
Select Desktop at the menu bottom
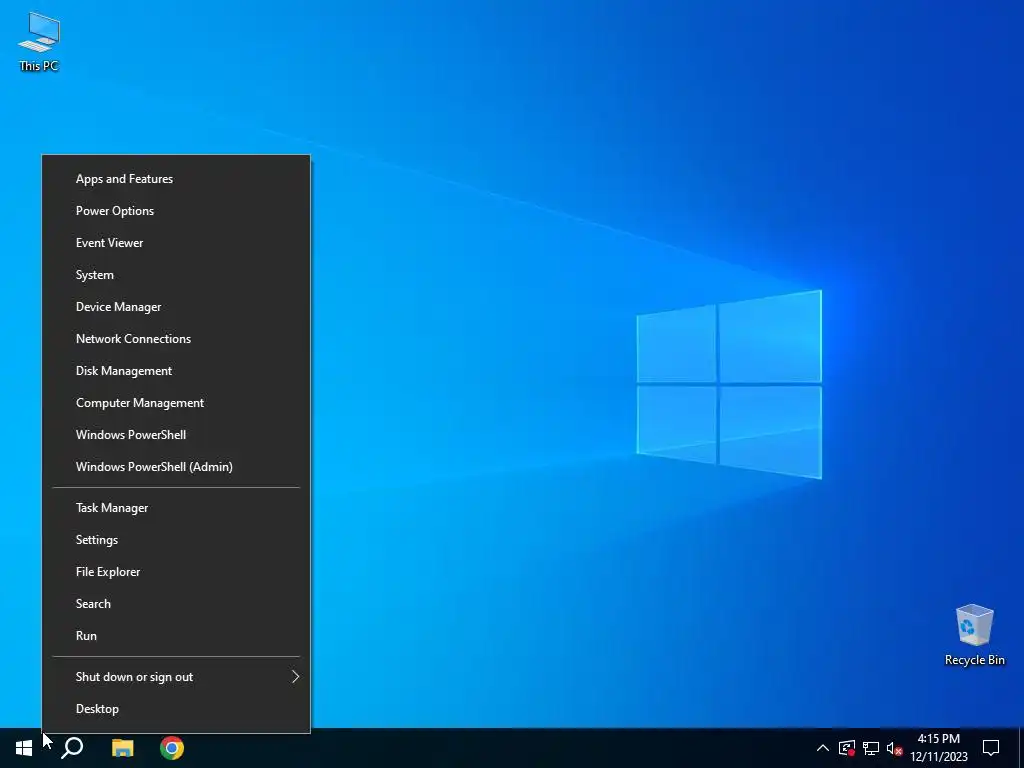tap(176, 709)
